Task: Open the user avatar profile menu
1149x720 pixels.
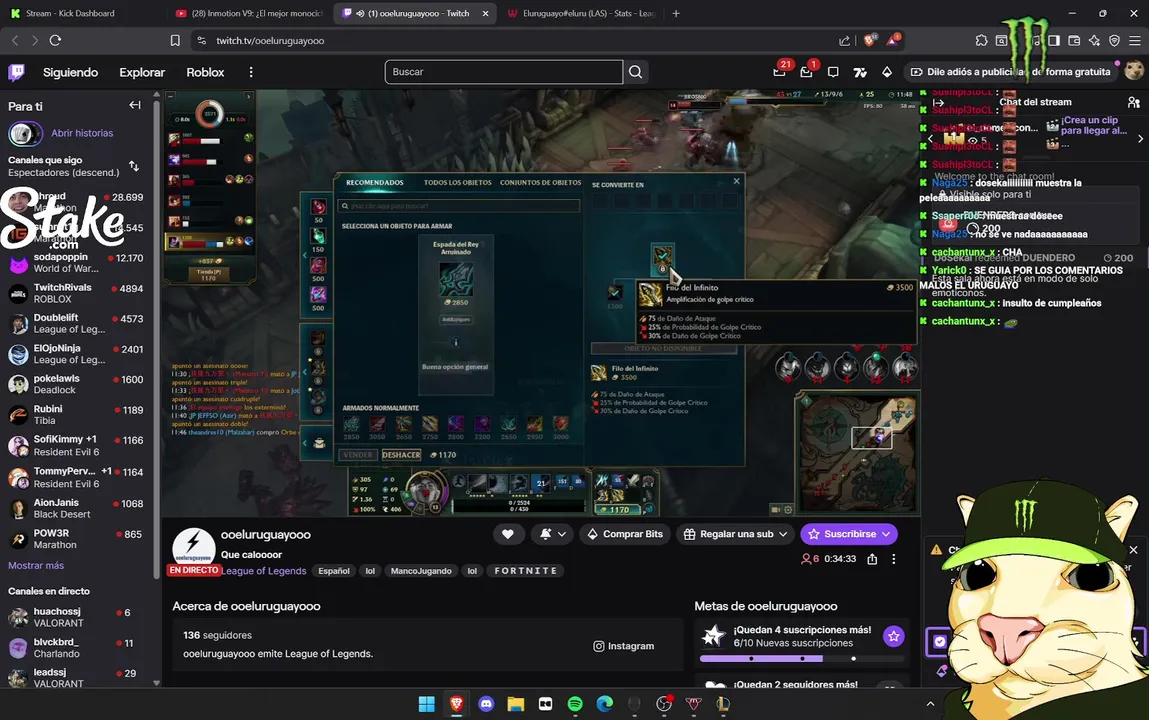Action: click(1134, 70)
